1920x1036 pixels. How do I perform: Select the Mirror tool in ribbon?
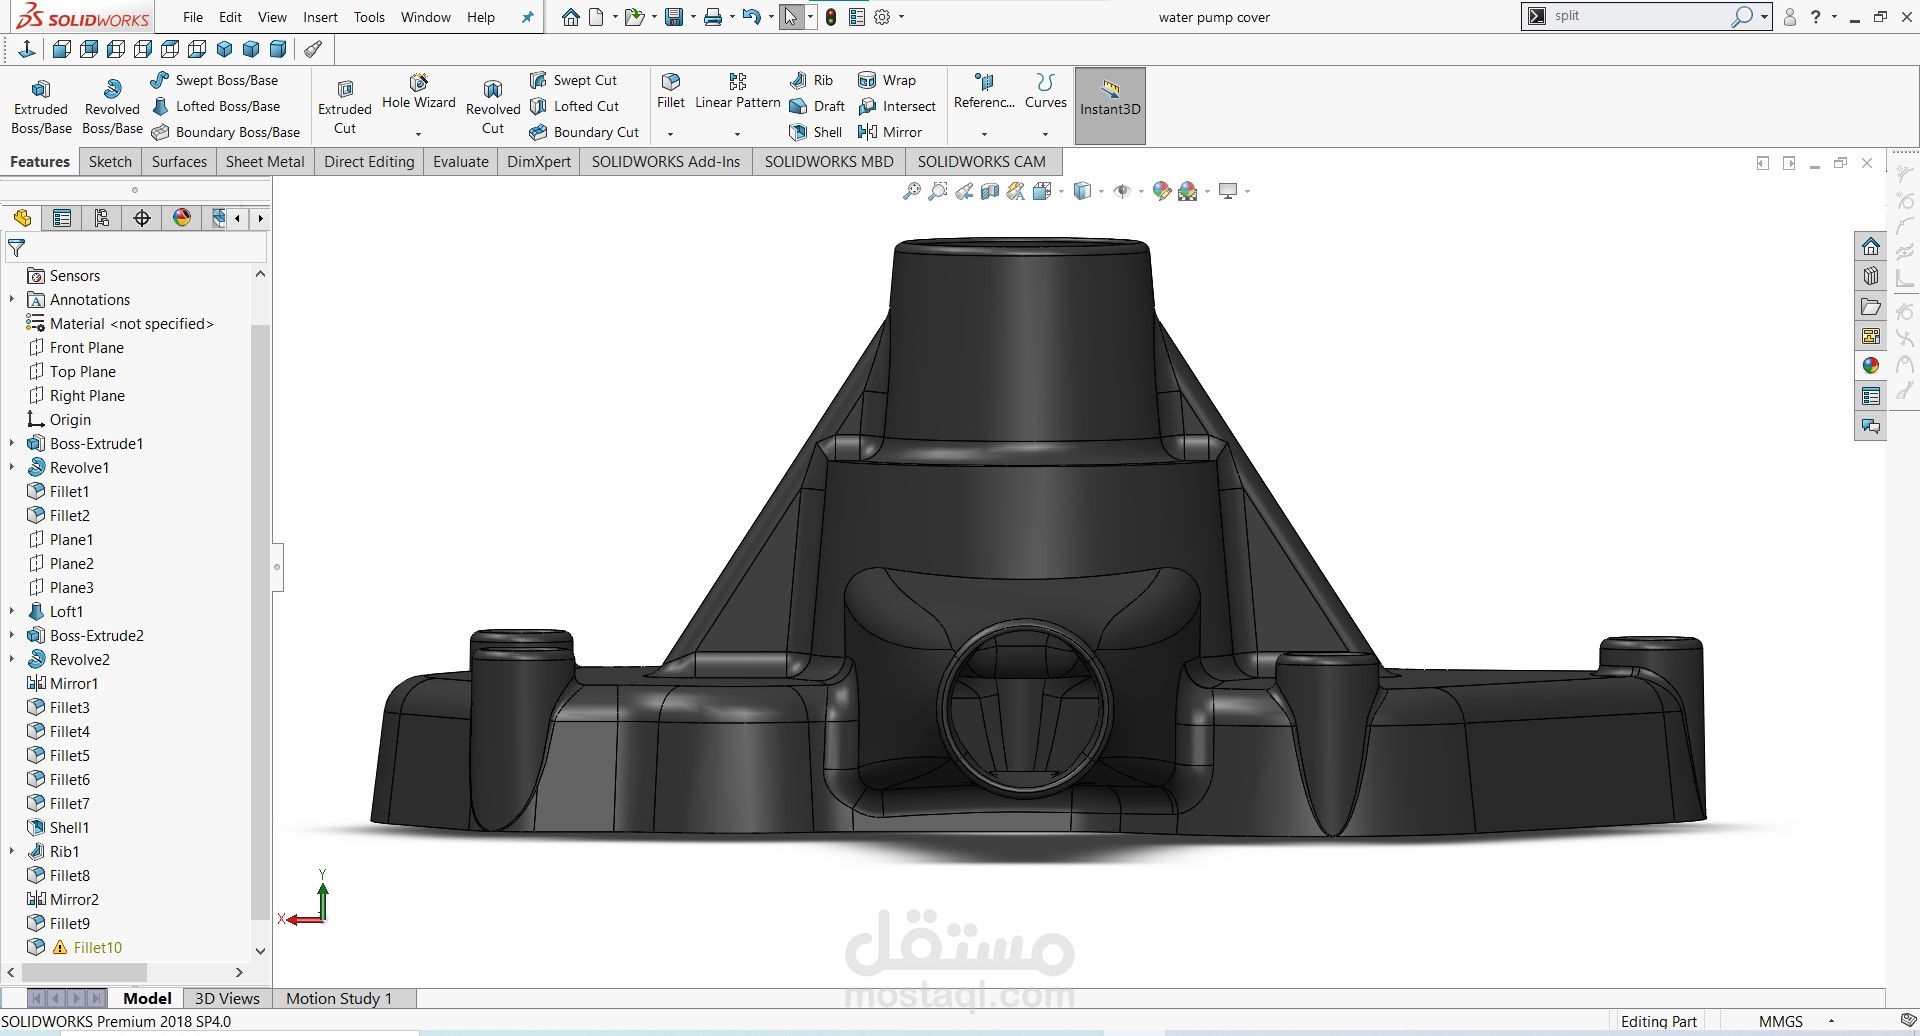[890, 132]
